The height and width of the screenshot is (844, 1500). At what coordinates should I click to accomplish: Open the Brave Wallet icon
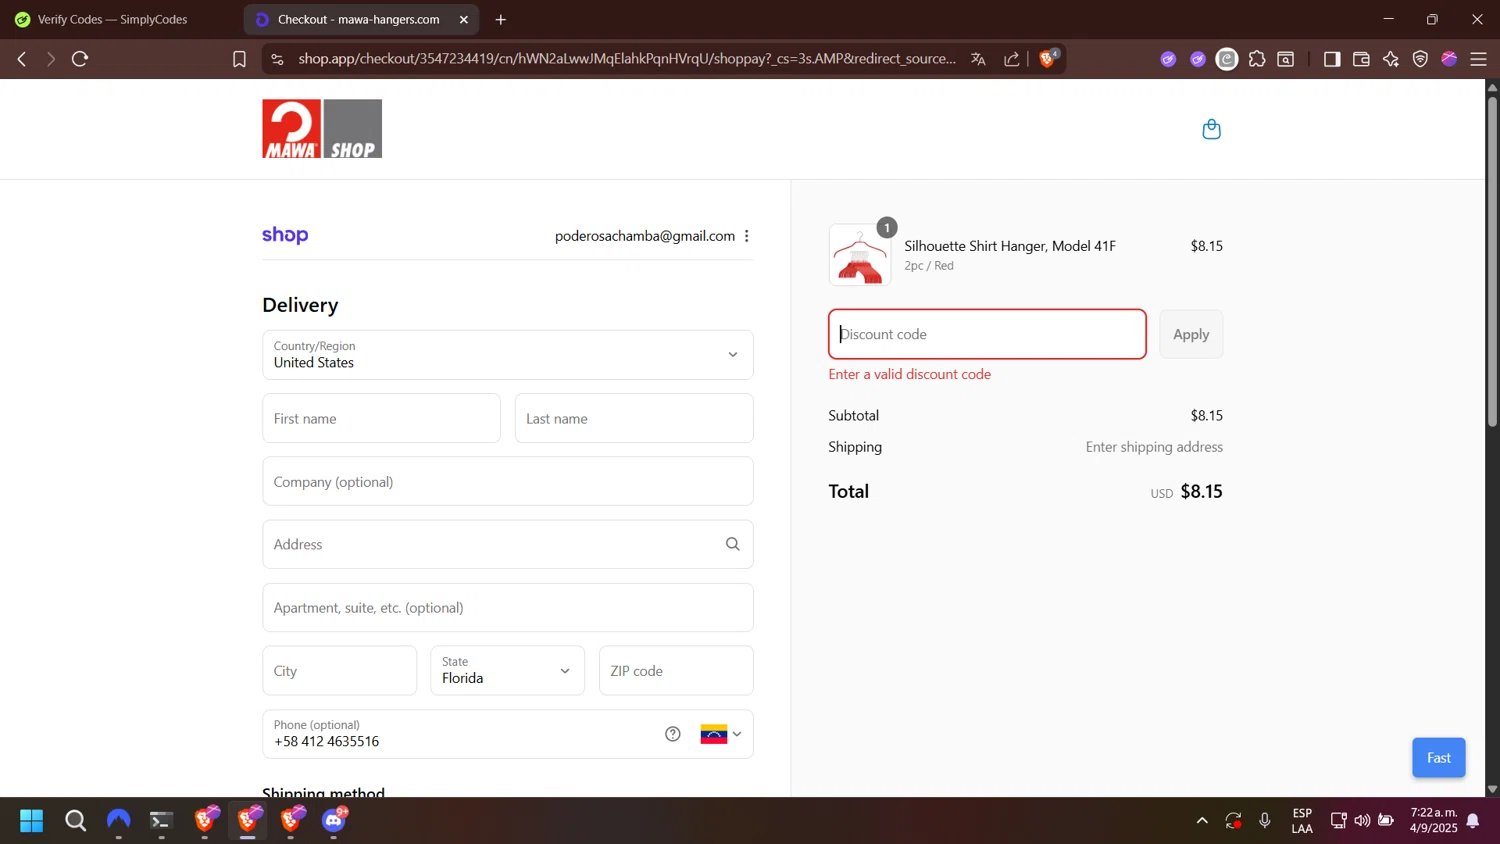1361,59
